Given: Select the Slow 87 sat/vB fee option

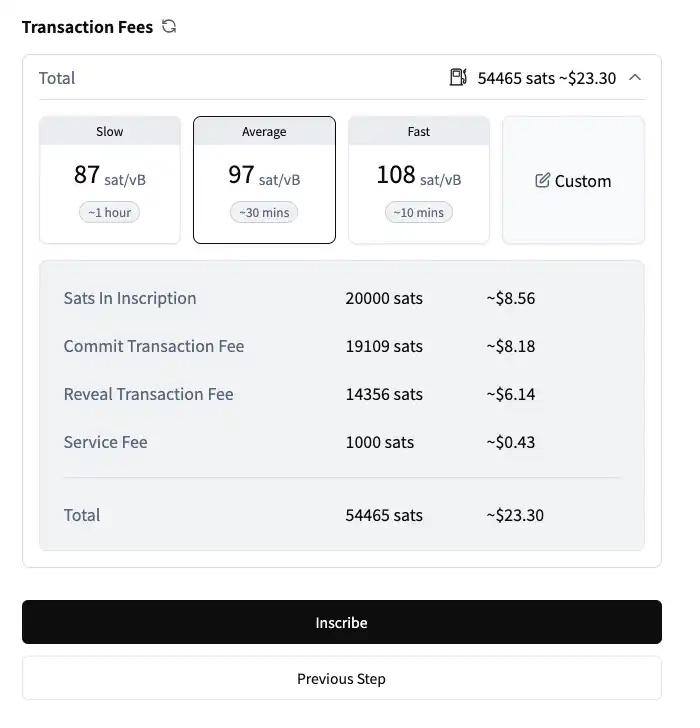Looking at the screenshot, I should [x=110, y=180].
